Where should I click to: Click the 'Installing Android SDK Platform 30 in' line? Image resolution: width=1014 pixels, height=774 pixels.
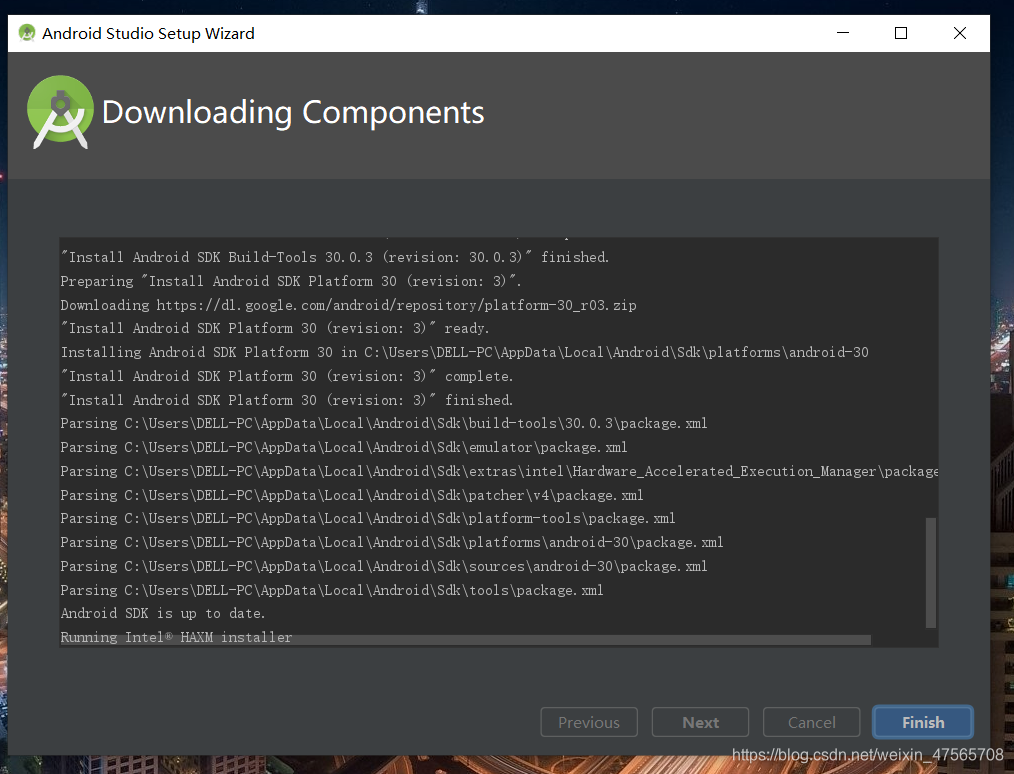coord(464,352)
